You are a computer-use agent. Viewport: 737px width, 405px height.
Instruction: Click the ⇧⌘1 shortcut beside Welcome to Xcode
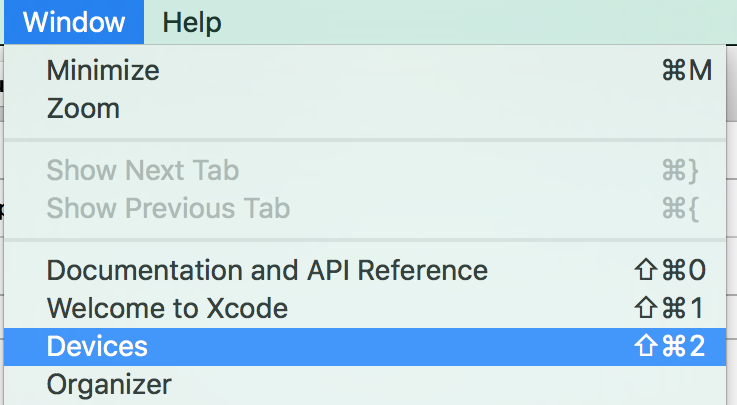click(670, 308)
